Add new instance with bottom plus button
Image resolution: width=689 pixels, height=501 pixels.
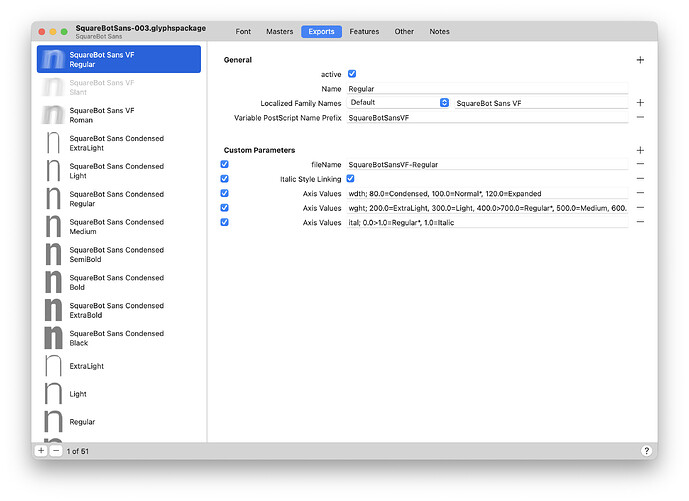point(41,451)
